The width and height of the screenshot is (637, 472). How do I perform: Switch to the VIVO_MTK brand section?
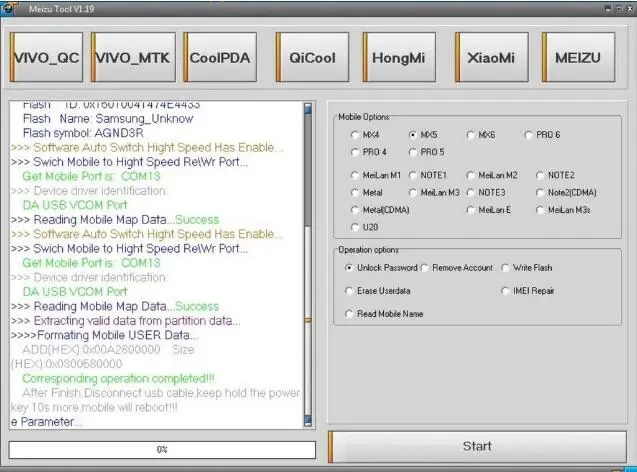coord(133,57)
